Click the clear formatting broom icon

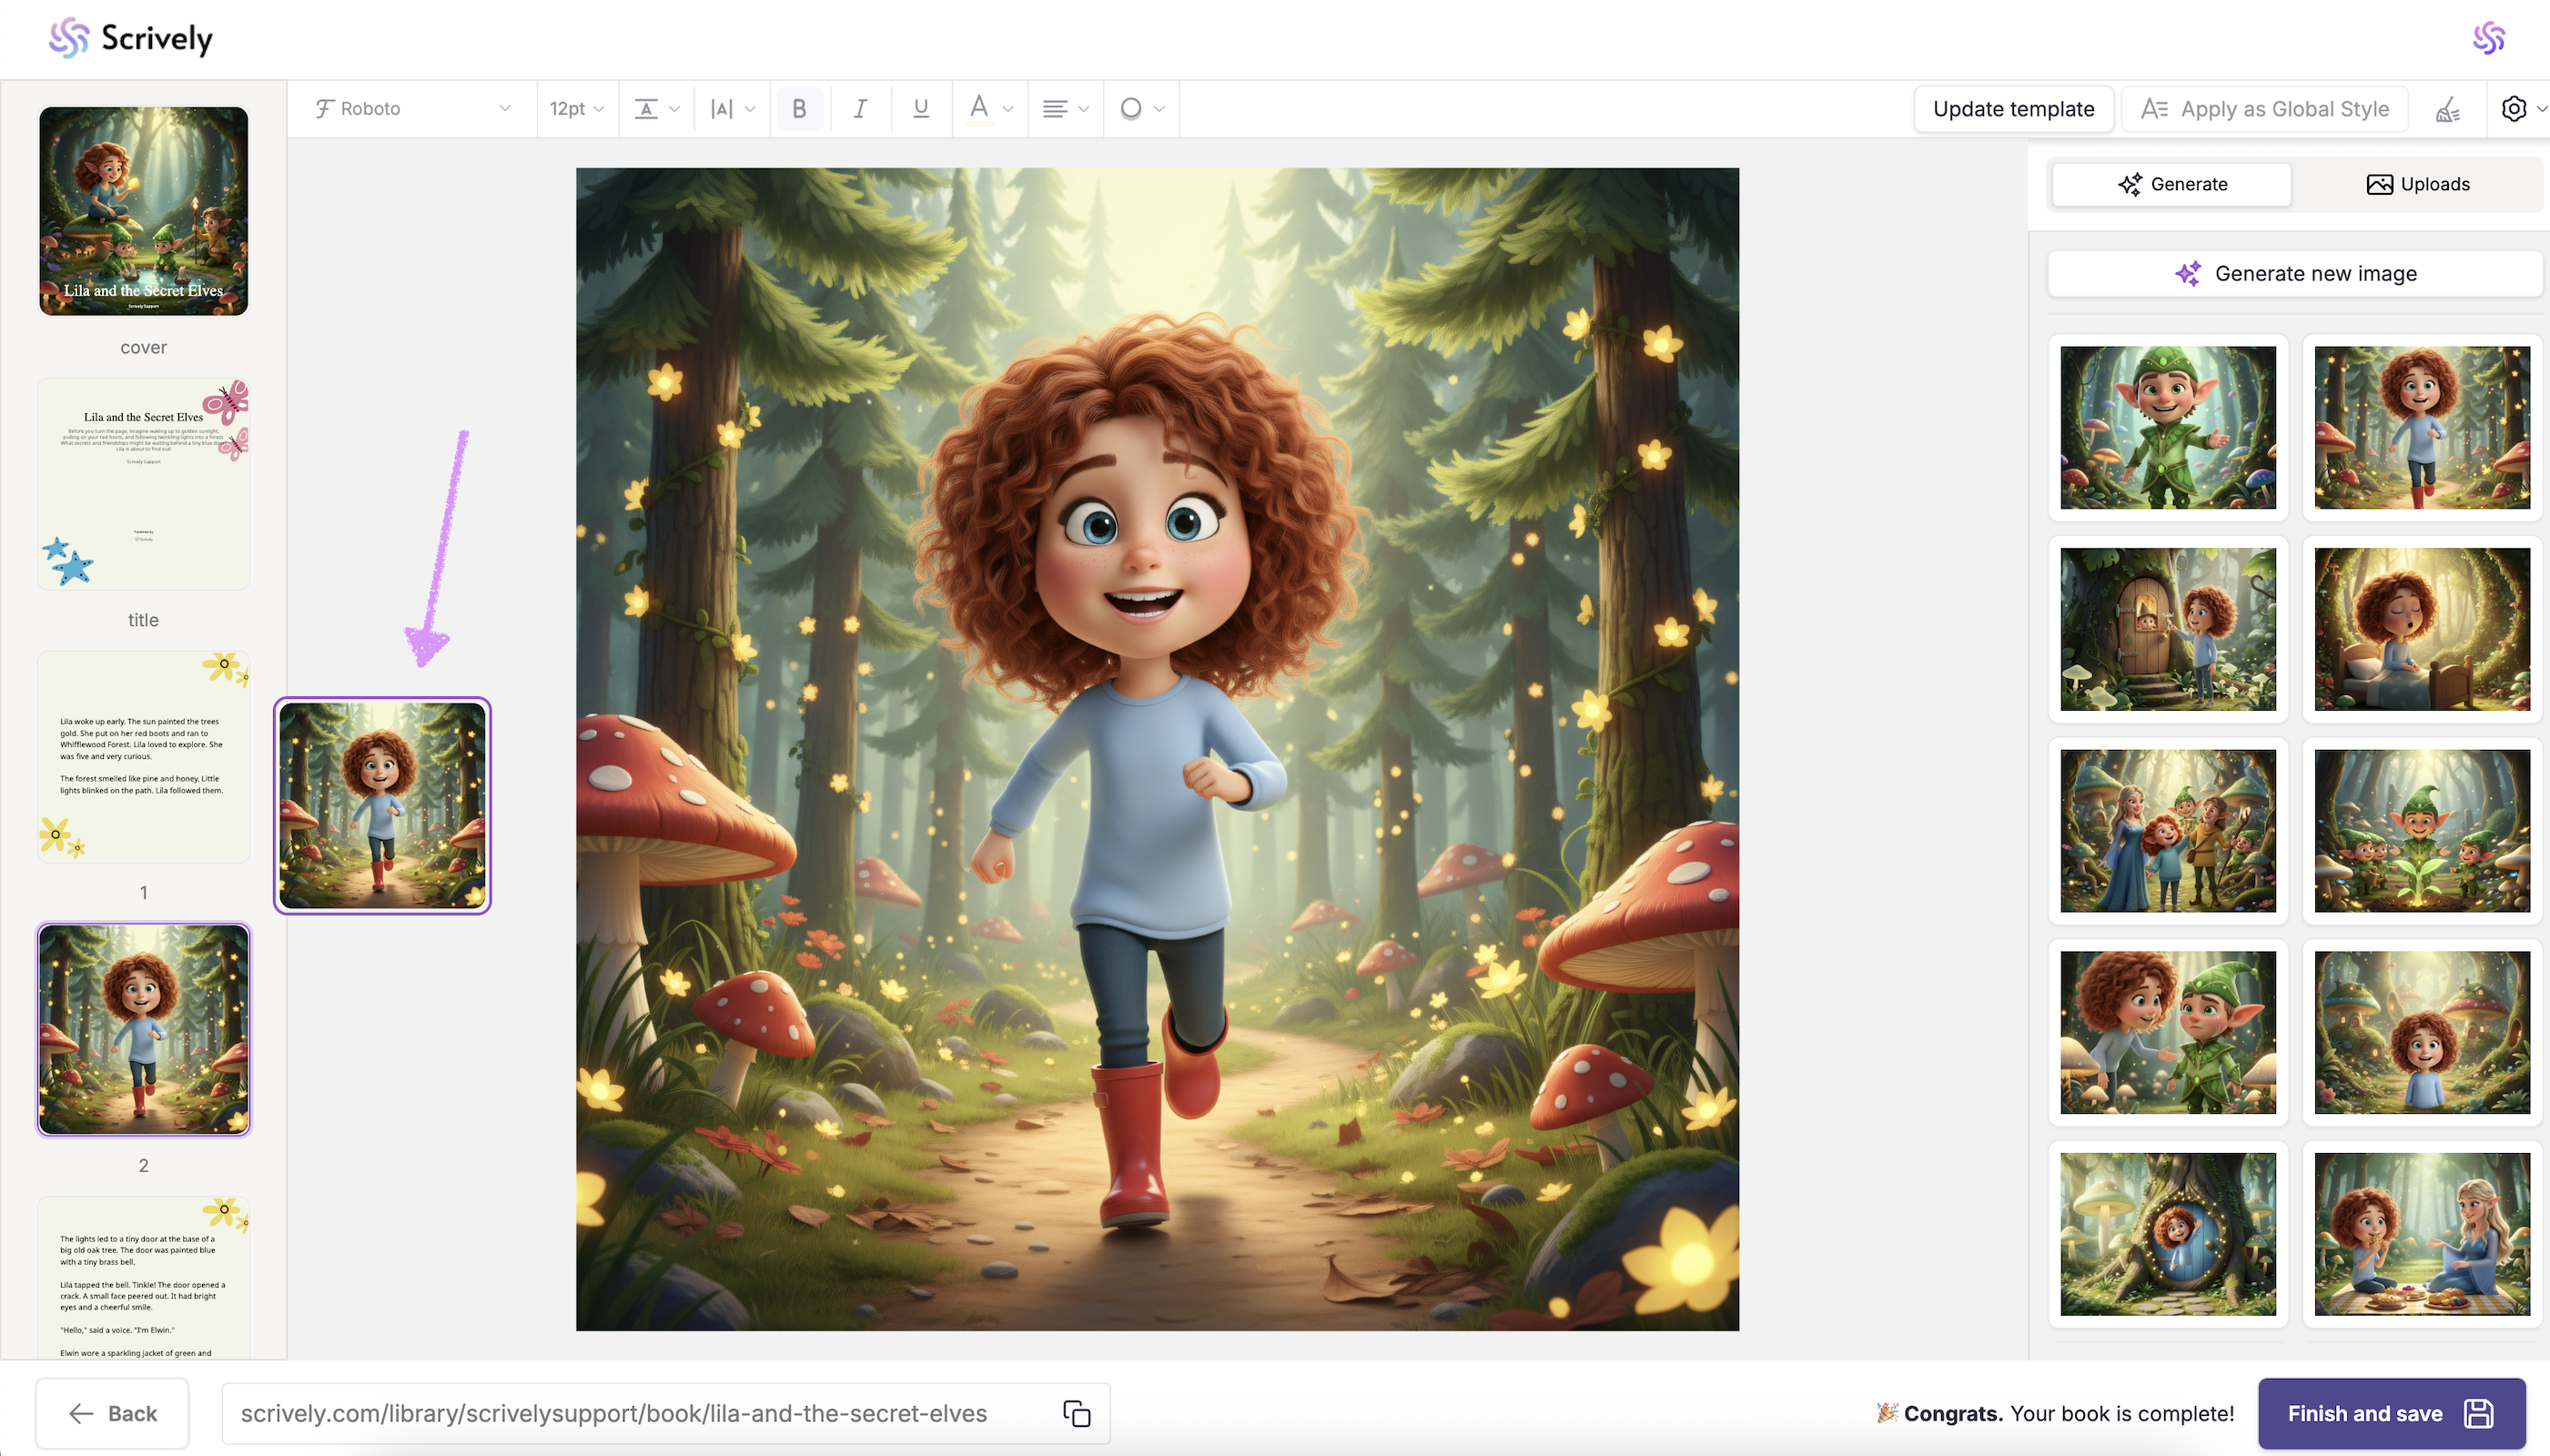2447,109
